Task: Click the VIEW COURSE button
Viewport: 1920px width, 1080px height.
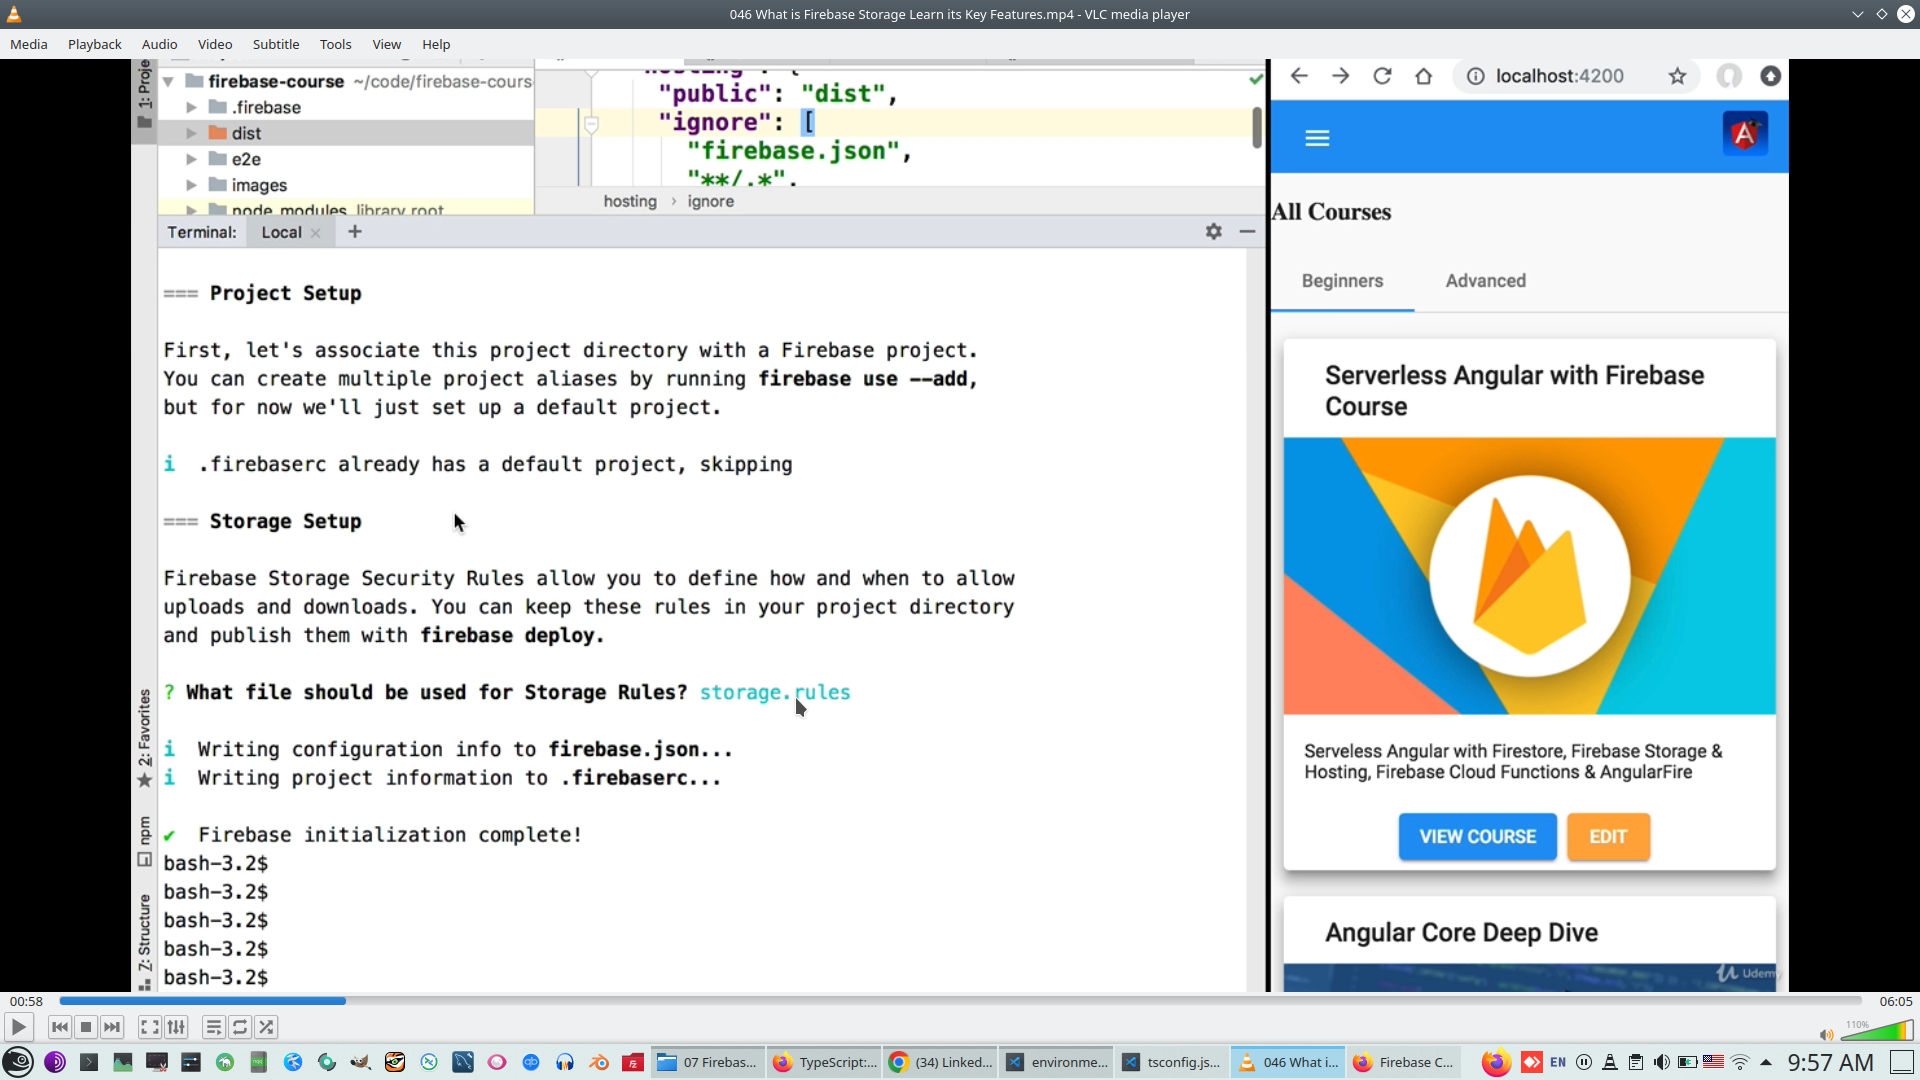Action: click(x=1477, y=837)
